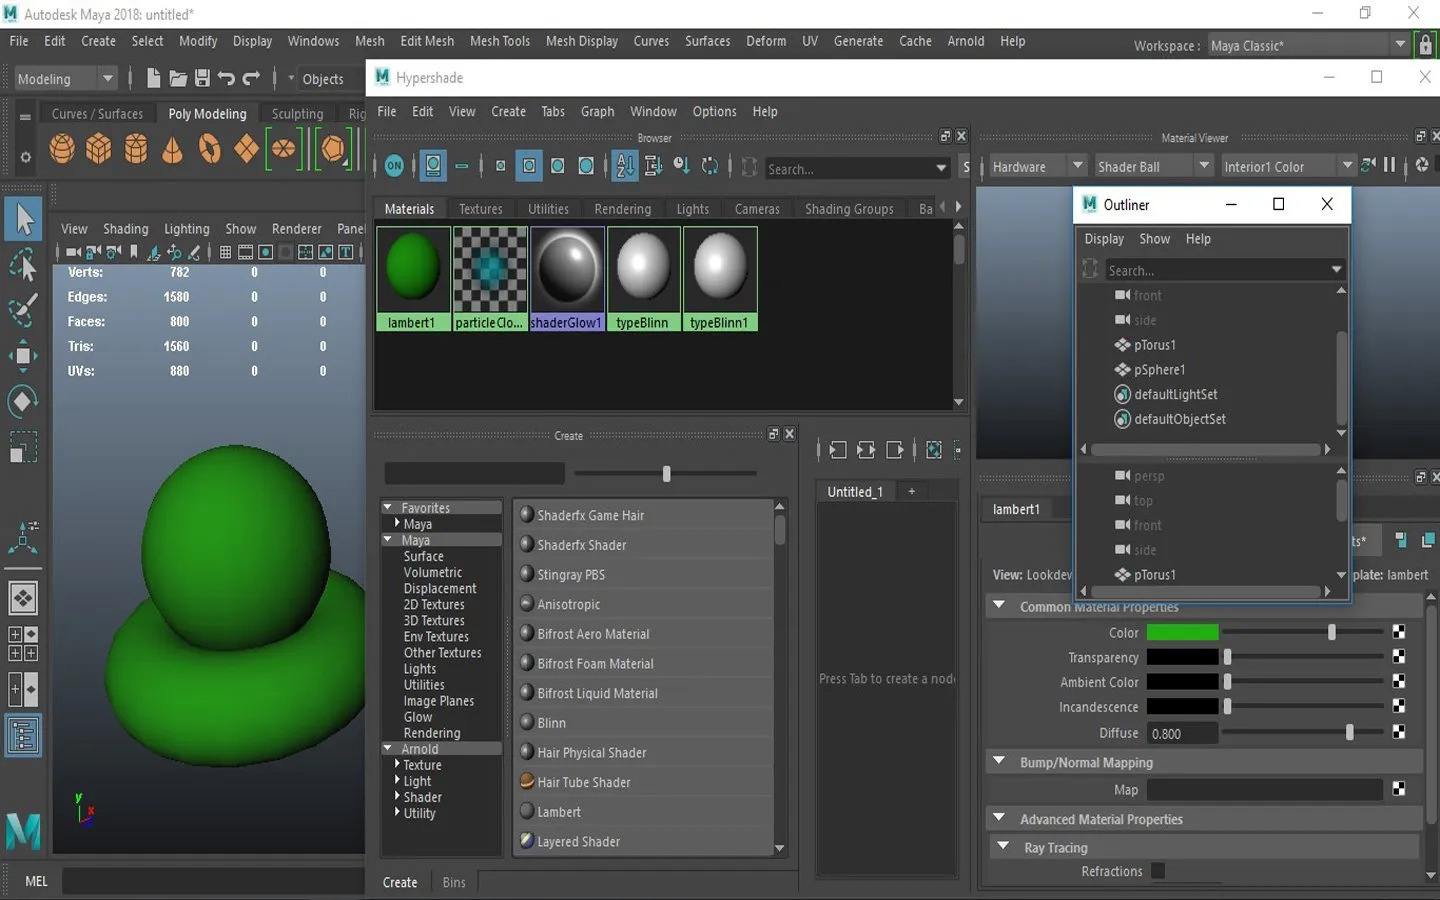Click the Outliner search field
This screenshot has width=1440, height=900.
(1224, 270)
